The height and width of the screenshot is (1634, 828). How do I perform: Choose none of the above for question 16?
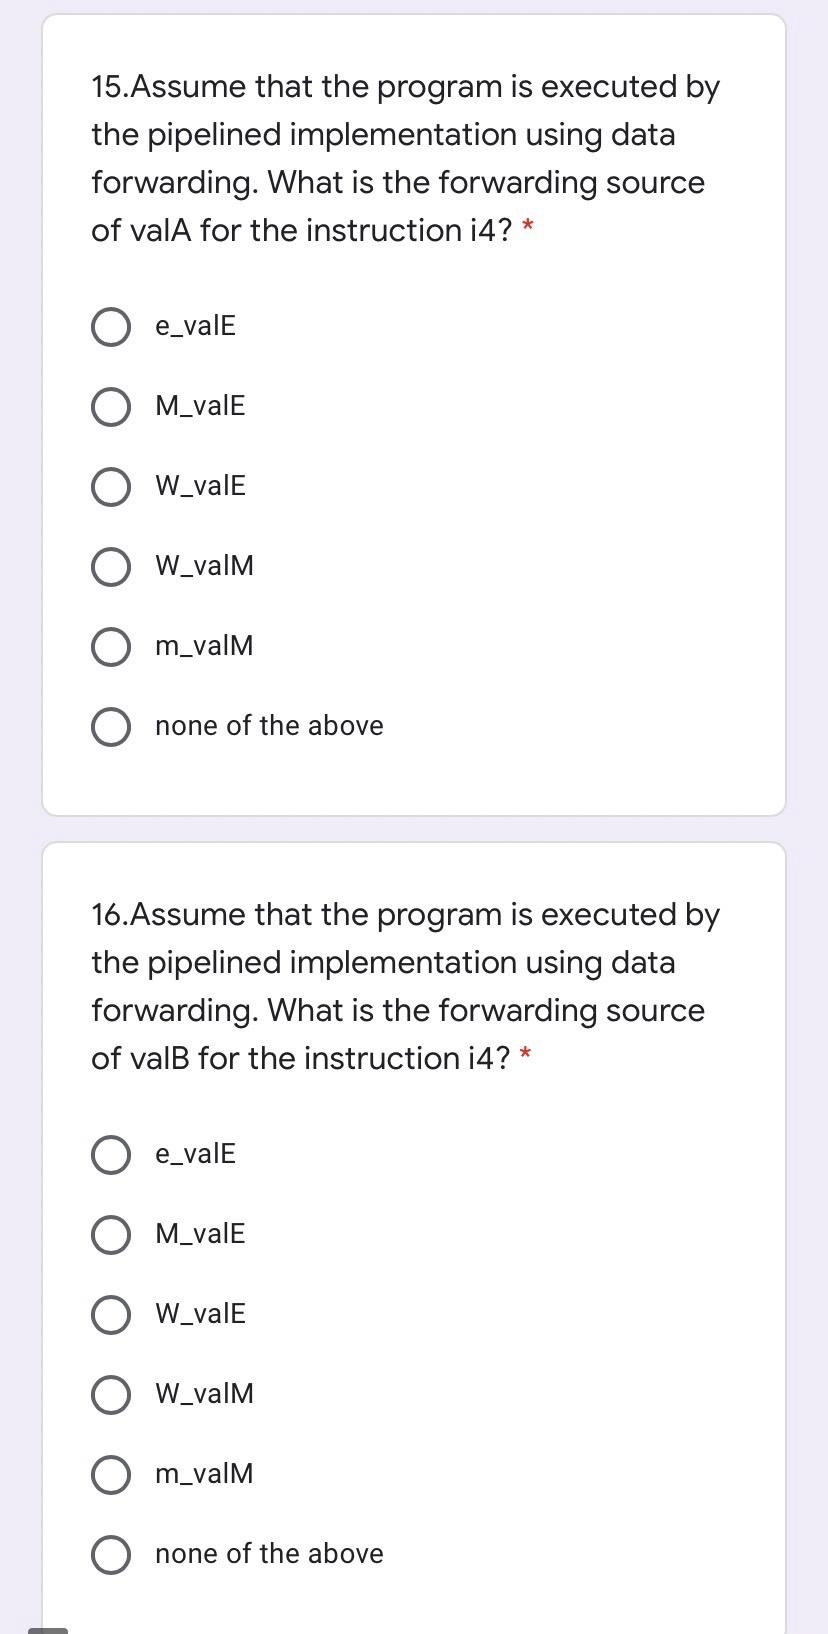(110, 1554)
